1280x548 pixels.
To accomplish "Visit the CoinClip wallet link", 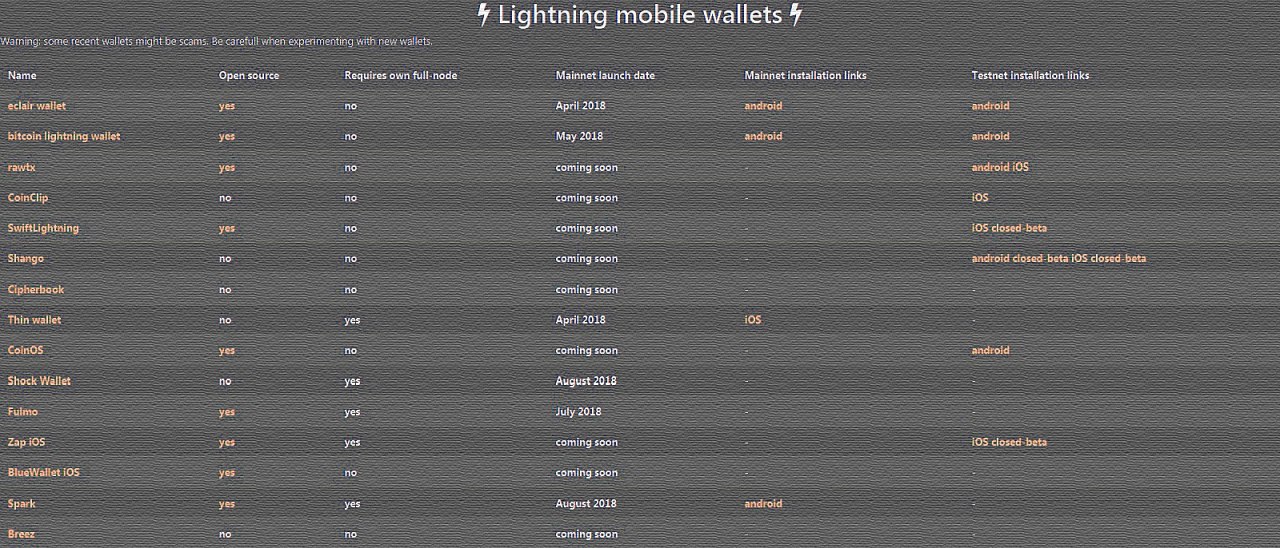I will coord(28,198).
